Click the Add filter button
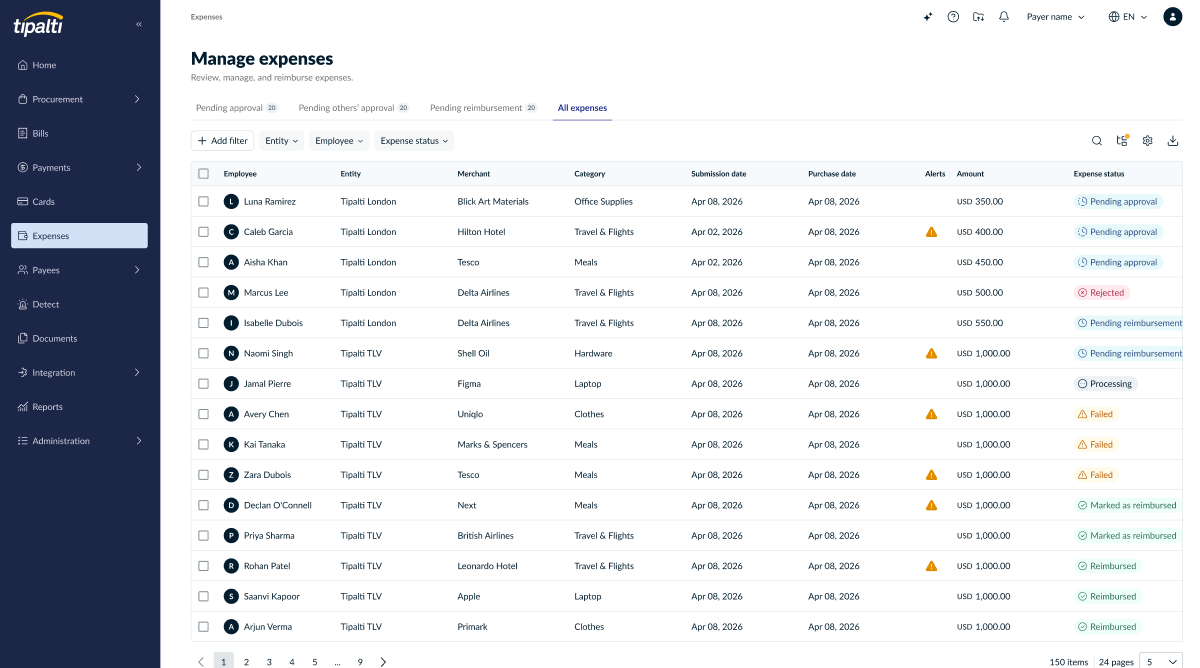The image size is (1200, 668). 222,141
